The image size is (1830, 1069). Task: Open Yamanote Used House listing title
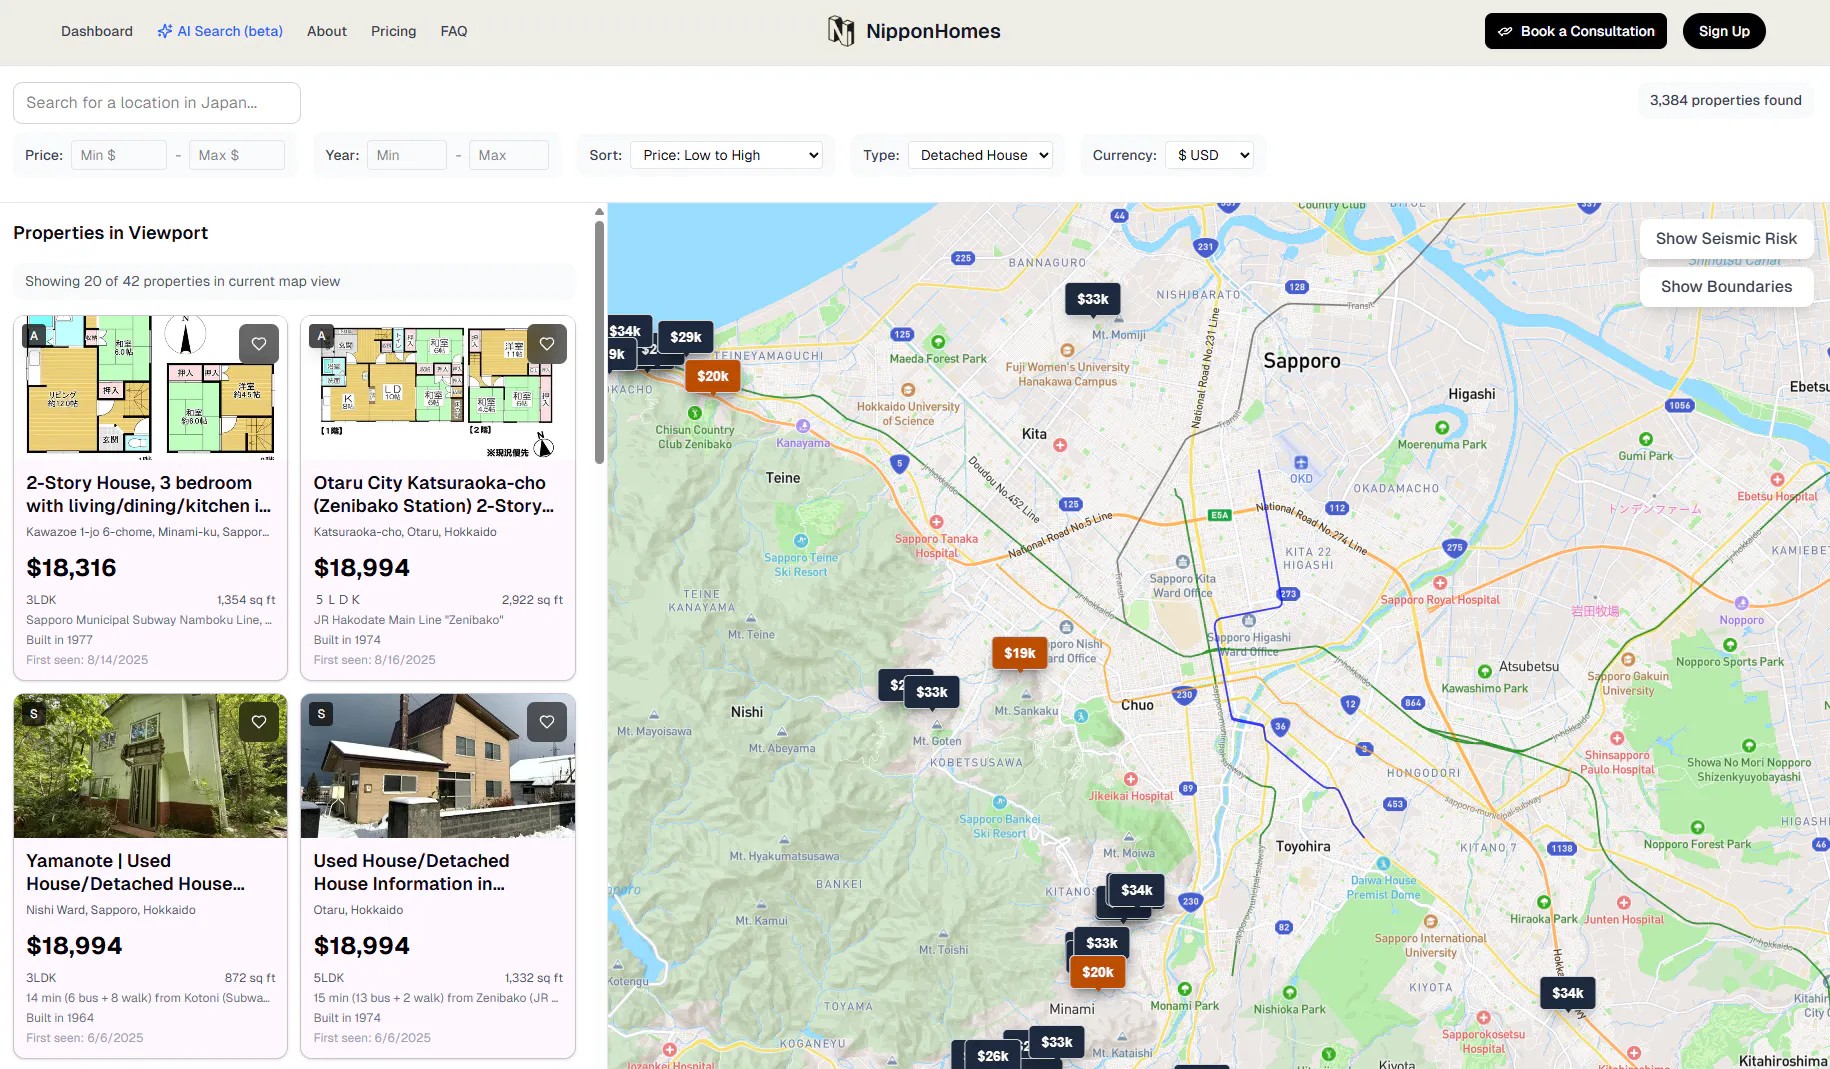click(135, 872)
